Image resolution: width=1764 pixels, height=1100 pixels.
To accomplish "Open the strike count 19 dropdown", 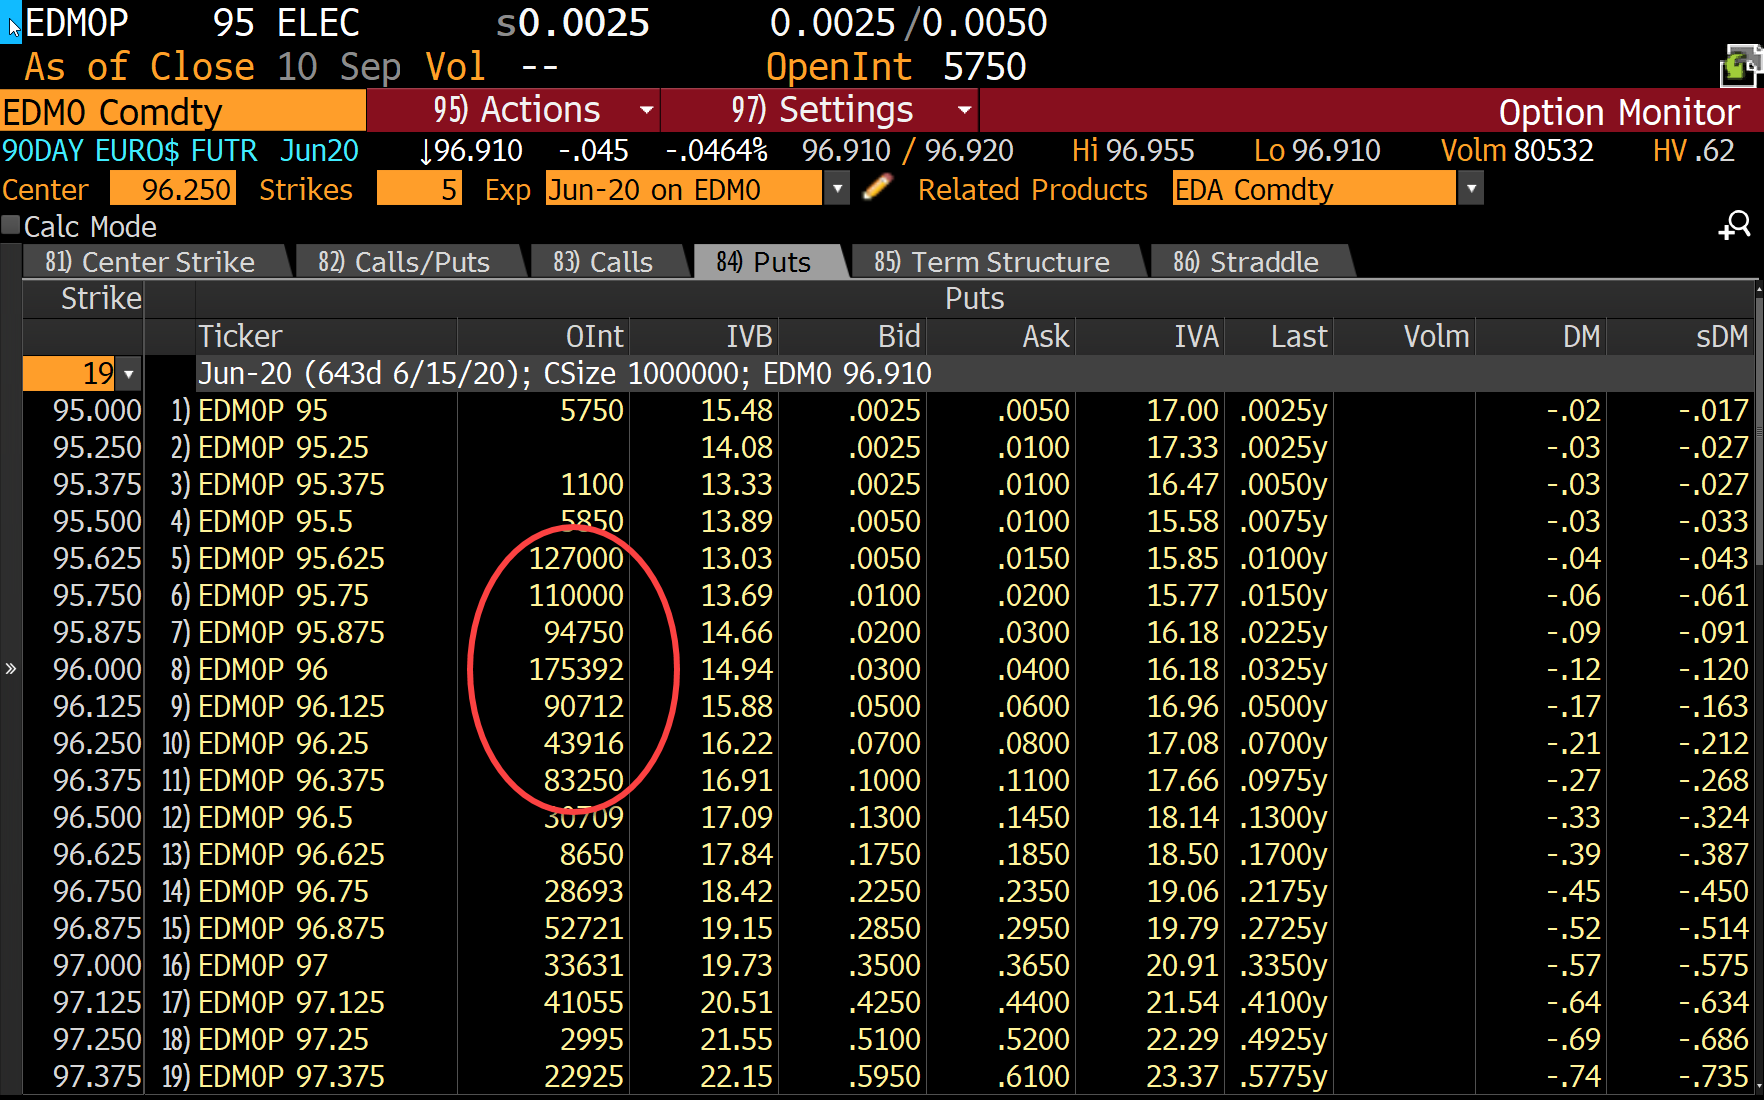I will [x=129, y=374].
